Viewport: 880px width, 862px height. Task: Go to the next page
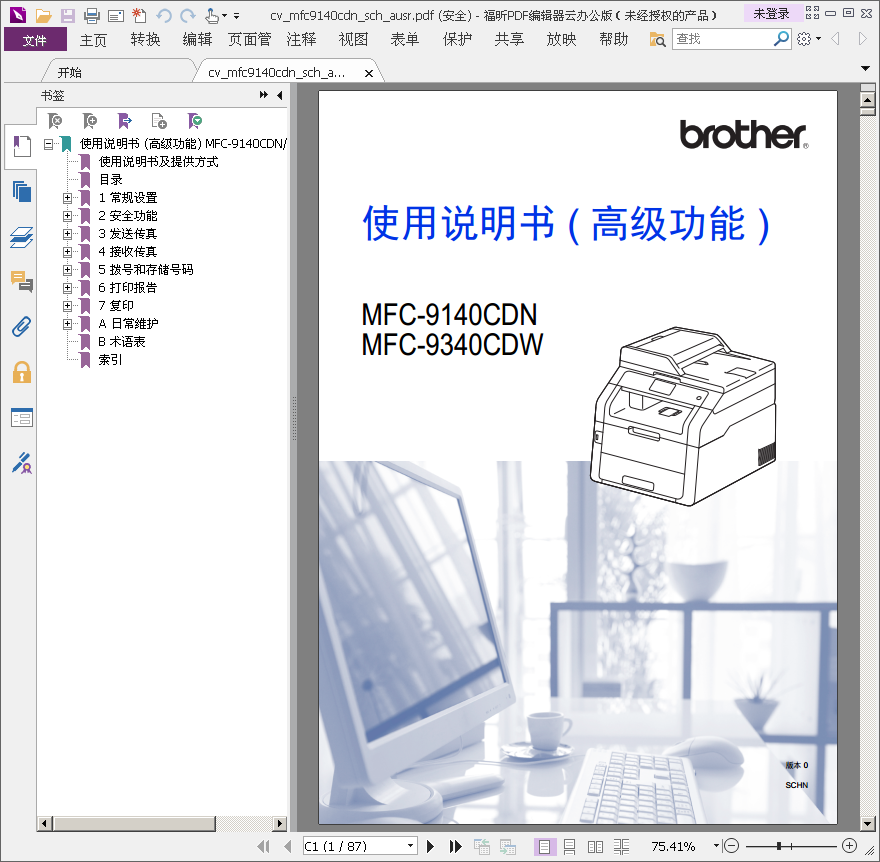[430, 846]
